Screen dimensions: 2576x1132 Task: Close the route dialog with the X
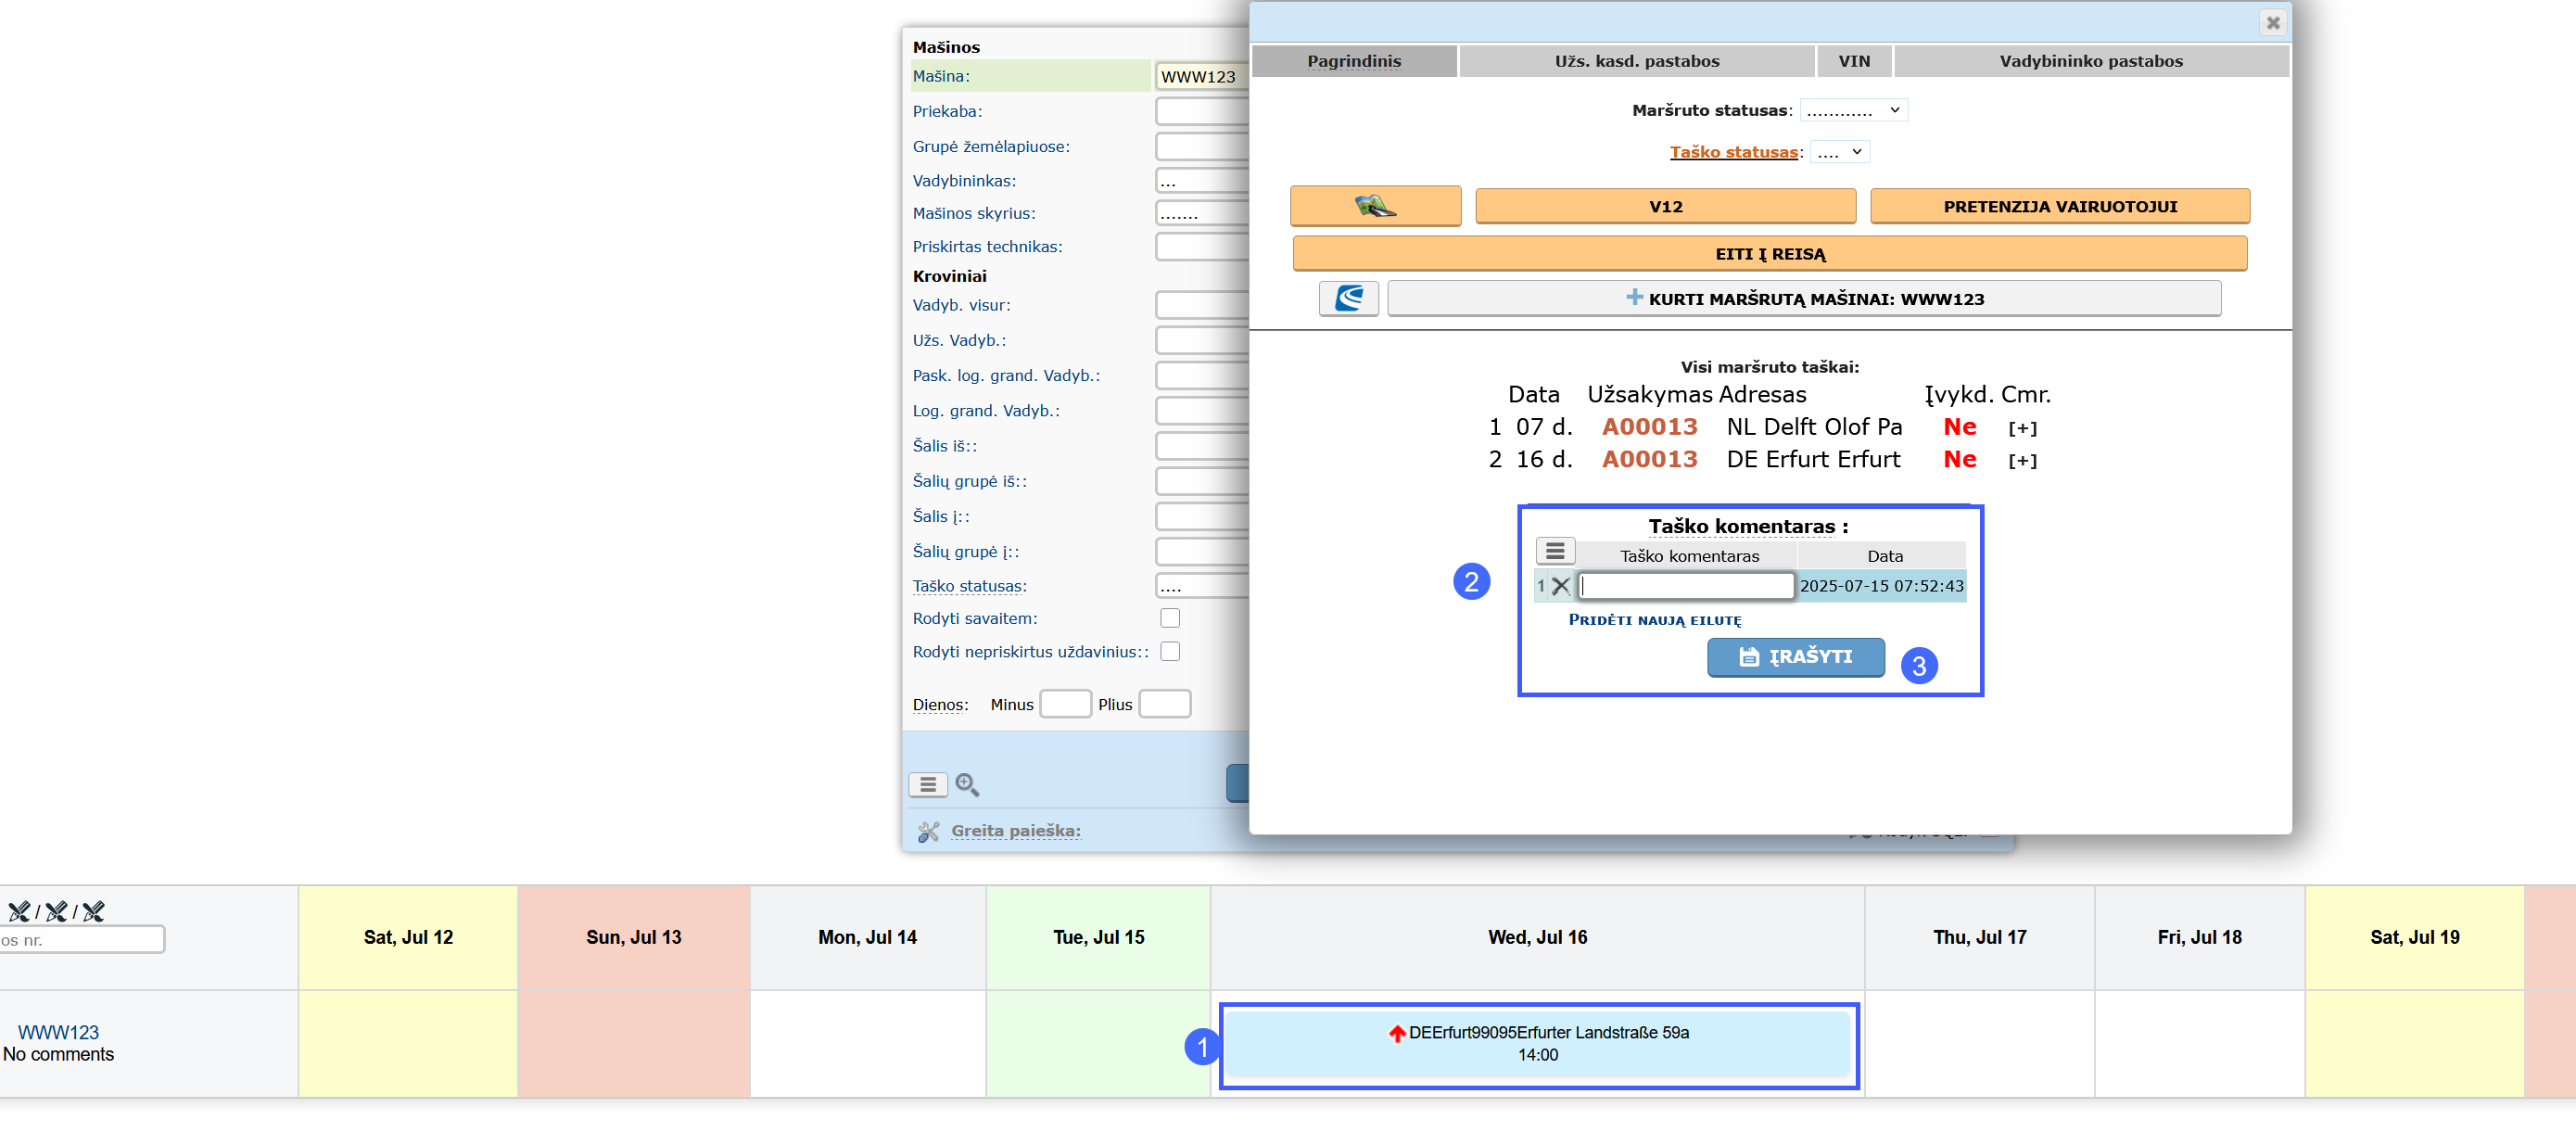[x=2273, y=22]
